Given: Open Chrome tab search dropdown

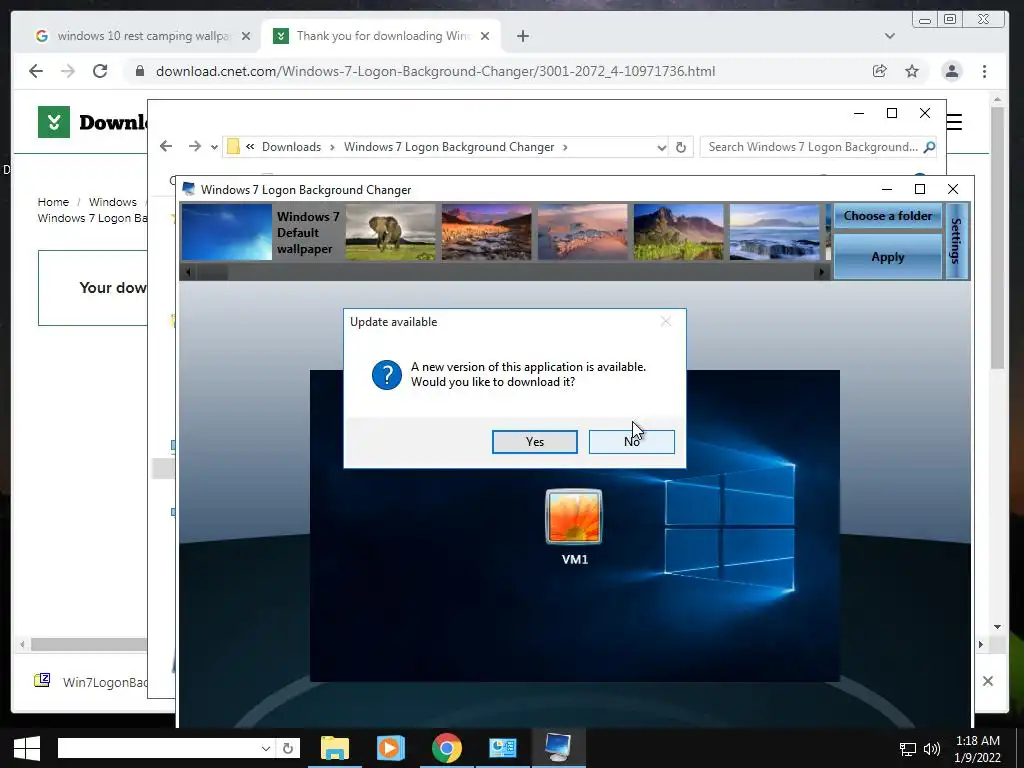Looking at the screenshot, I should point(889,36).
